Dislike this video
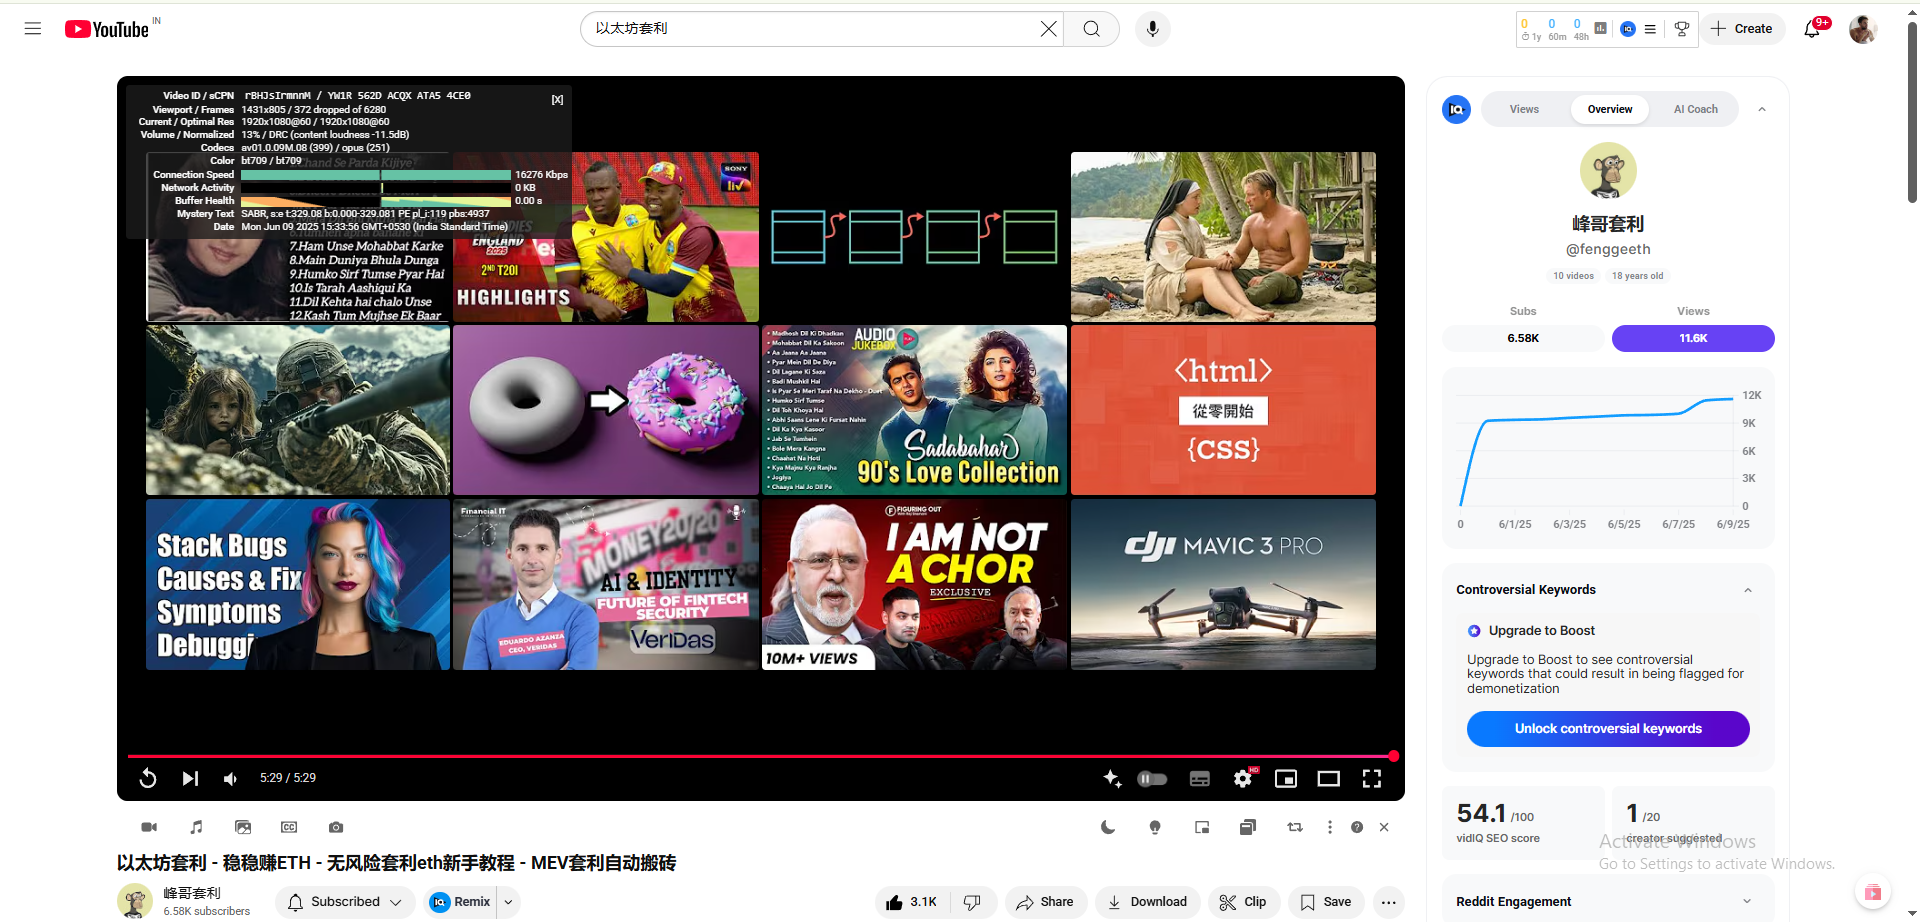The image size is (1920, 922). (972, 902)
